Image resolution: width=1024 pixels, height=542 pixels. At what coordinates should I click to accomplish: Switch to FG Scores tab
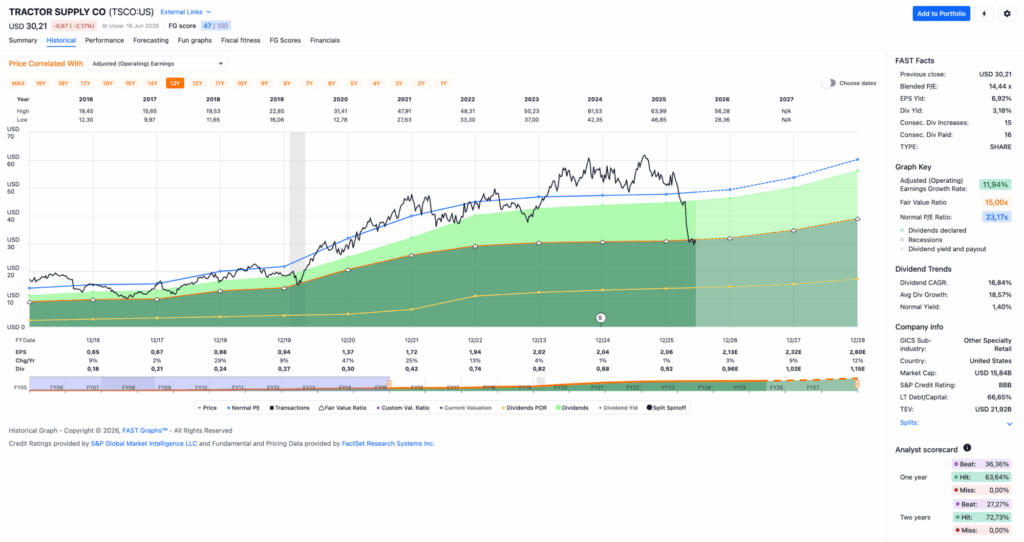click(x=285, y=40)
